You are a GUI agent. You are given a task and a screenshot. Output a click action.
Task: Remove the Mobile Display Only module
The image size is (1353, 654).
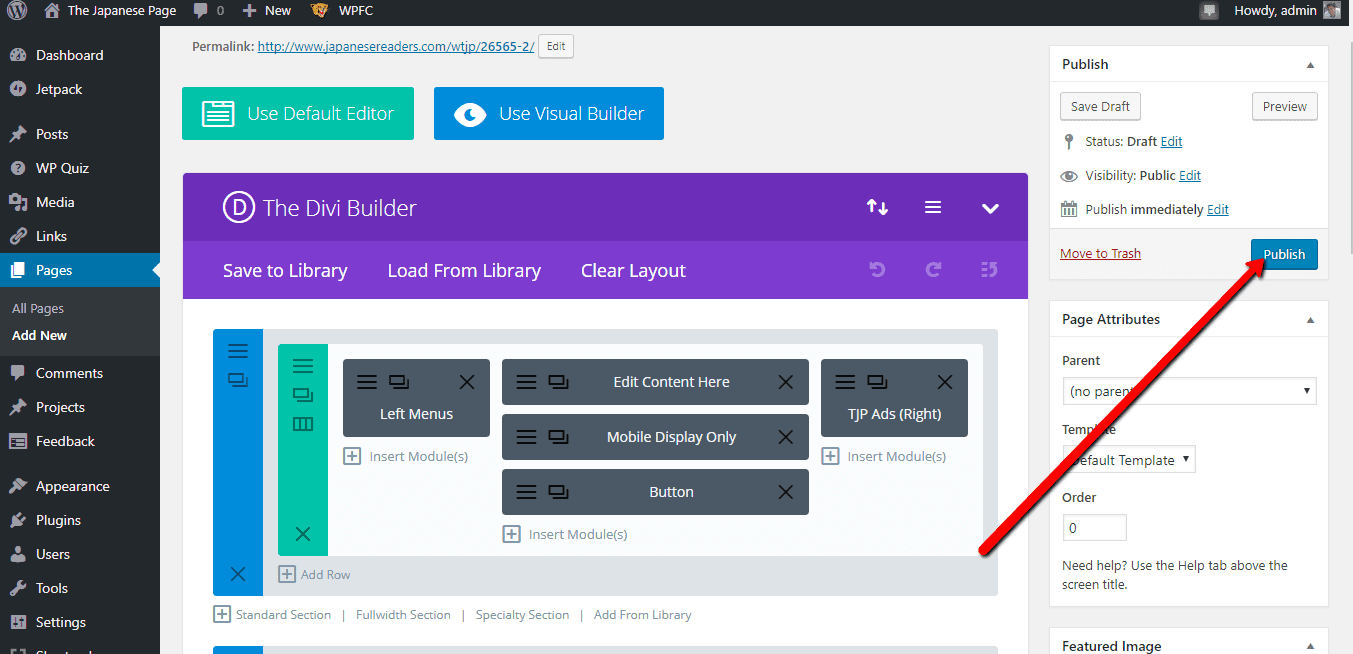[786, 437]
